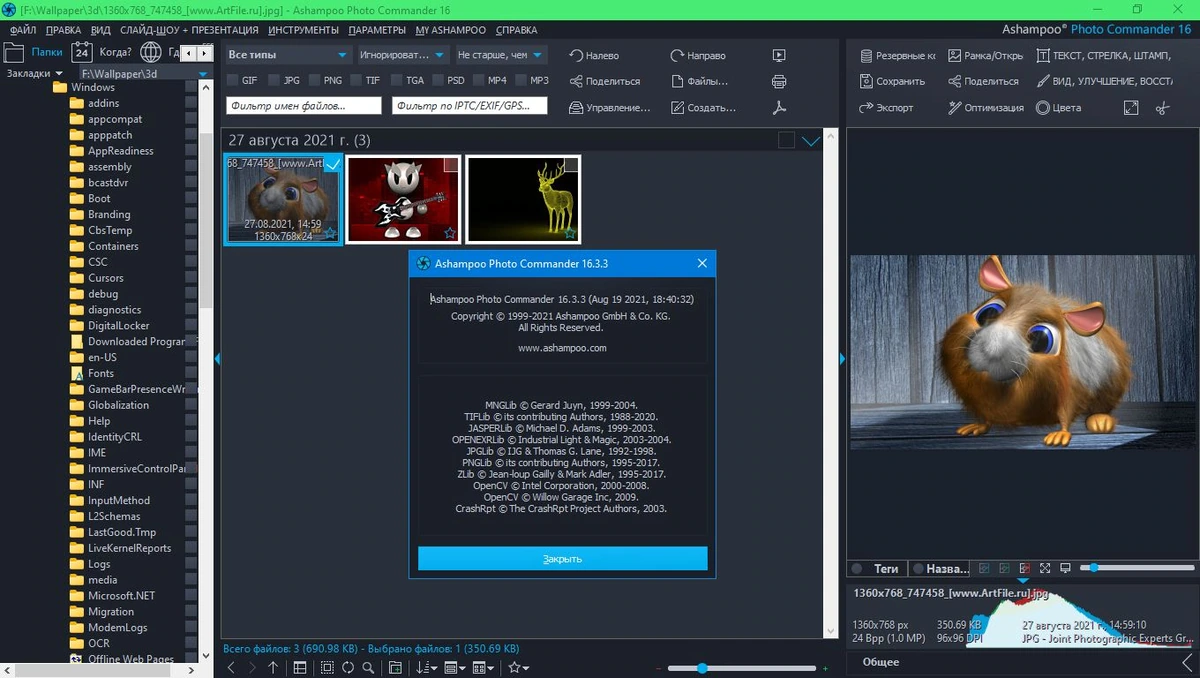This screenshot has height=678, width=1200.
Task: Open the ПАРАМЕТРЫ menu
Action: [377, 30]
